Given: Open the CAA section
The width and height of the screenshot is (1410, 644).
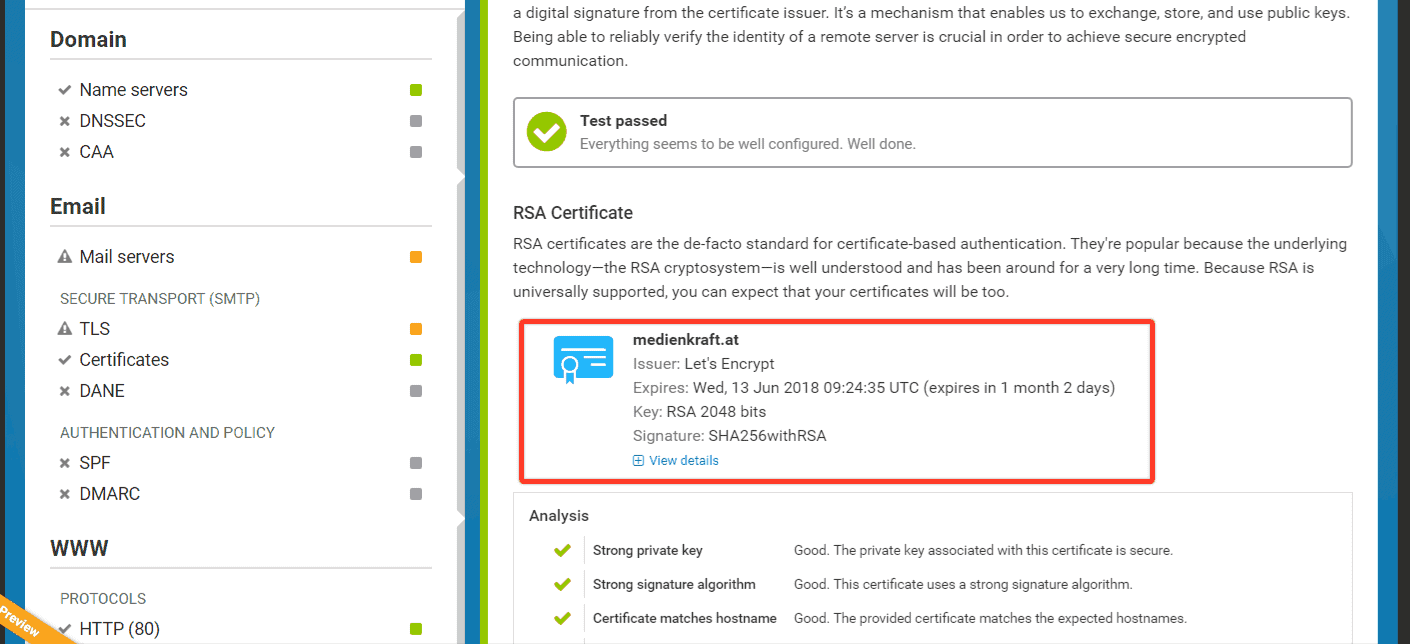Looking at the screenshot, I should tap(96, 152).
